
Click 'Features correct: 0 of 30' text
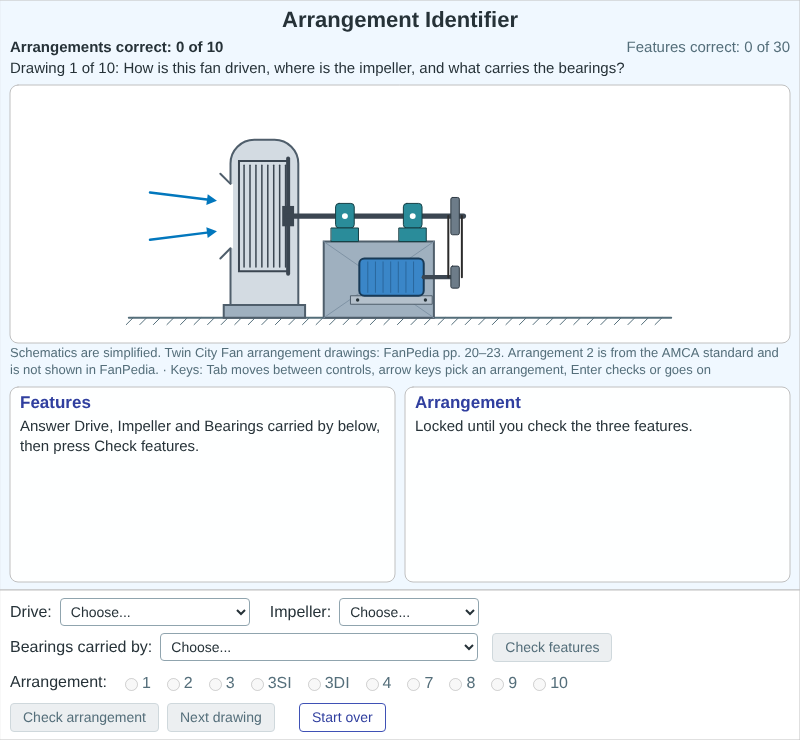click(708, 47)
